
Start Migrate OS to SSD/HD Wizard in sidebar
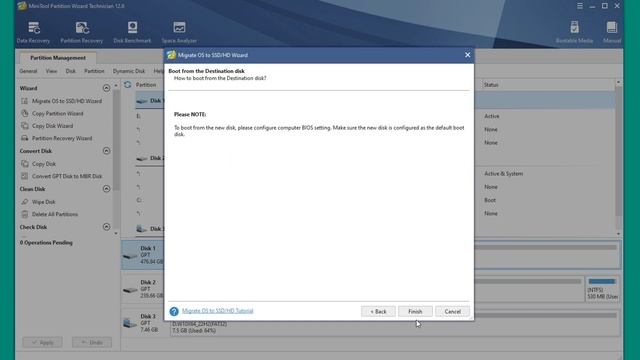pyautogui.click(x=67, y=101)
